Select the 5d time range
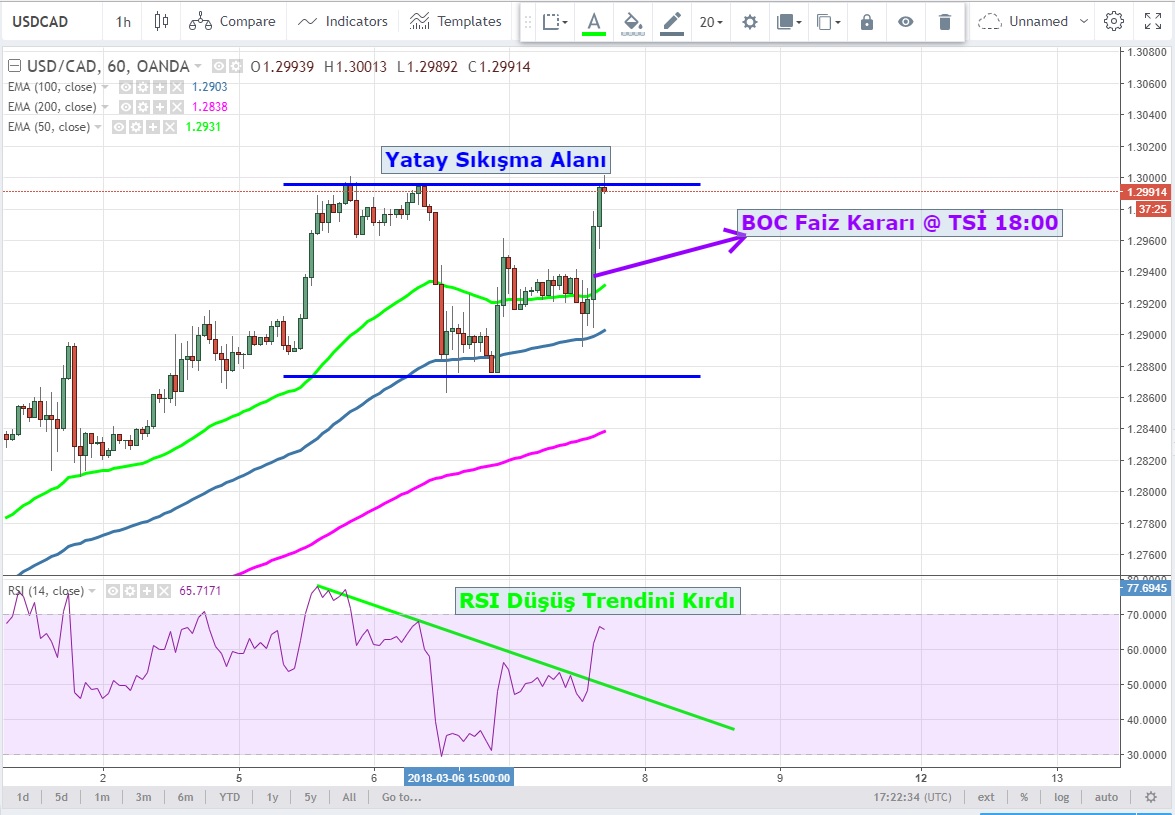 coord(62,797)
